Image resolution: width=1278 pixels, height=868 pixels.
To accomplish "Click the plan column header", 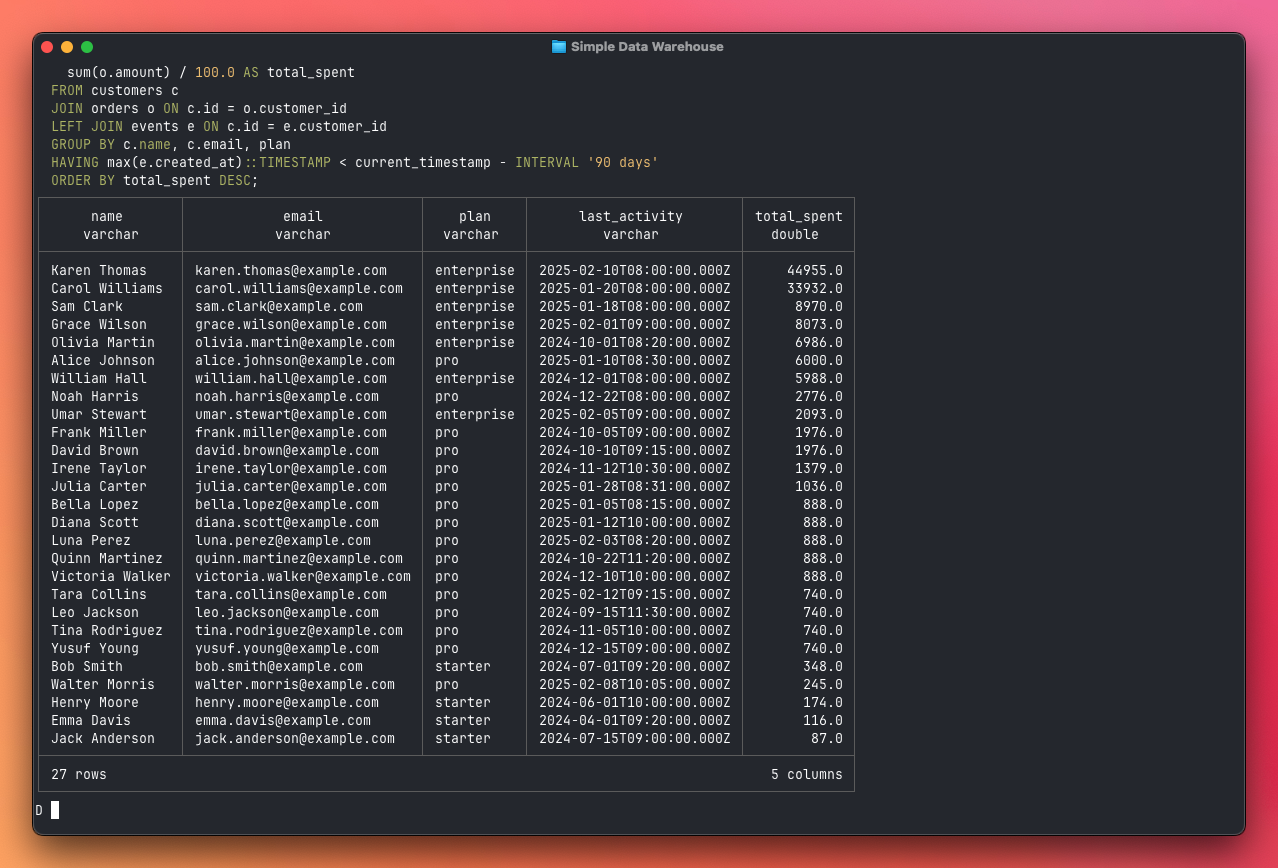I will tap(475, 224).
